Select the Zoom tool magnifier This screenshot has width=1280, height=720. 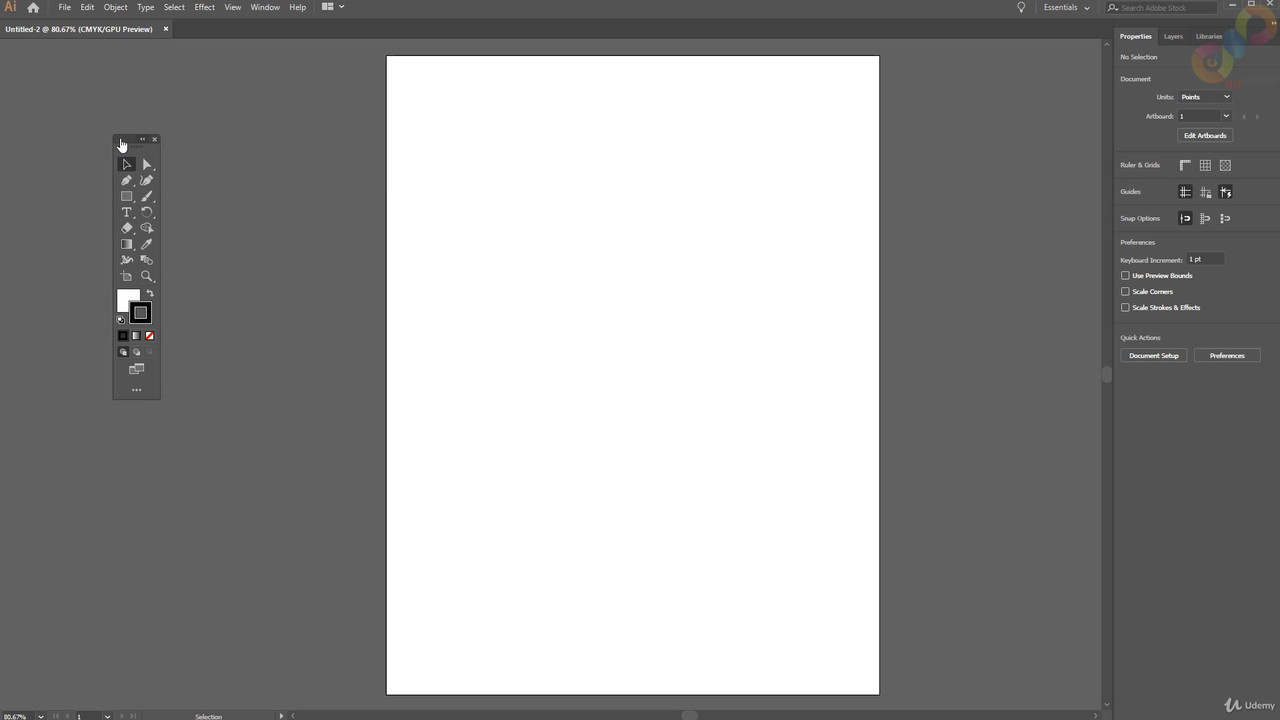point(146,276)
